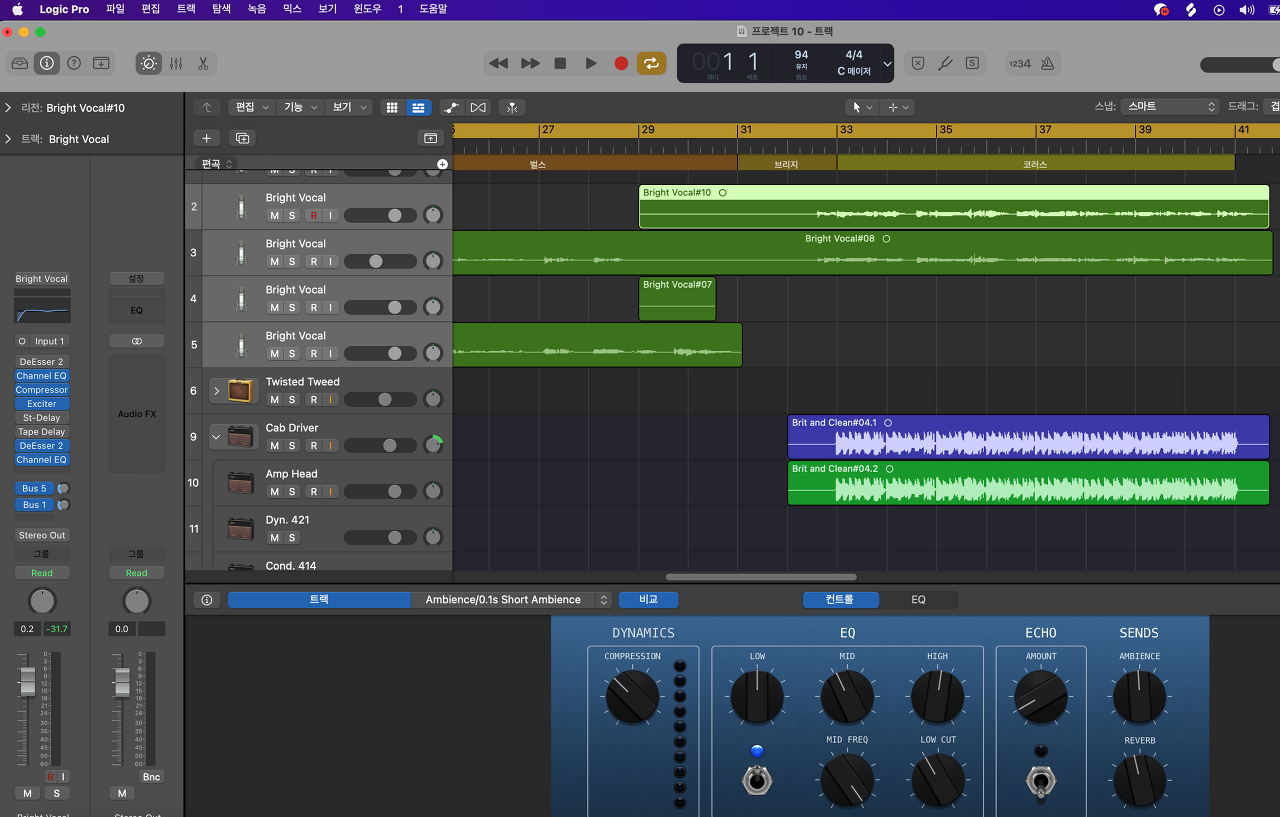Open the Compressor plugin slot

[42, 390]
